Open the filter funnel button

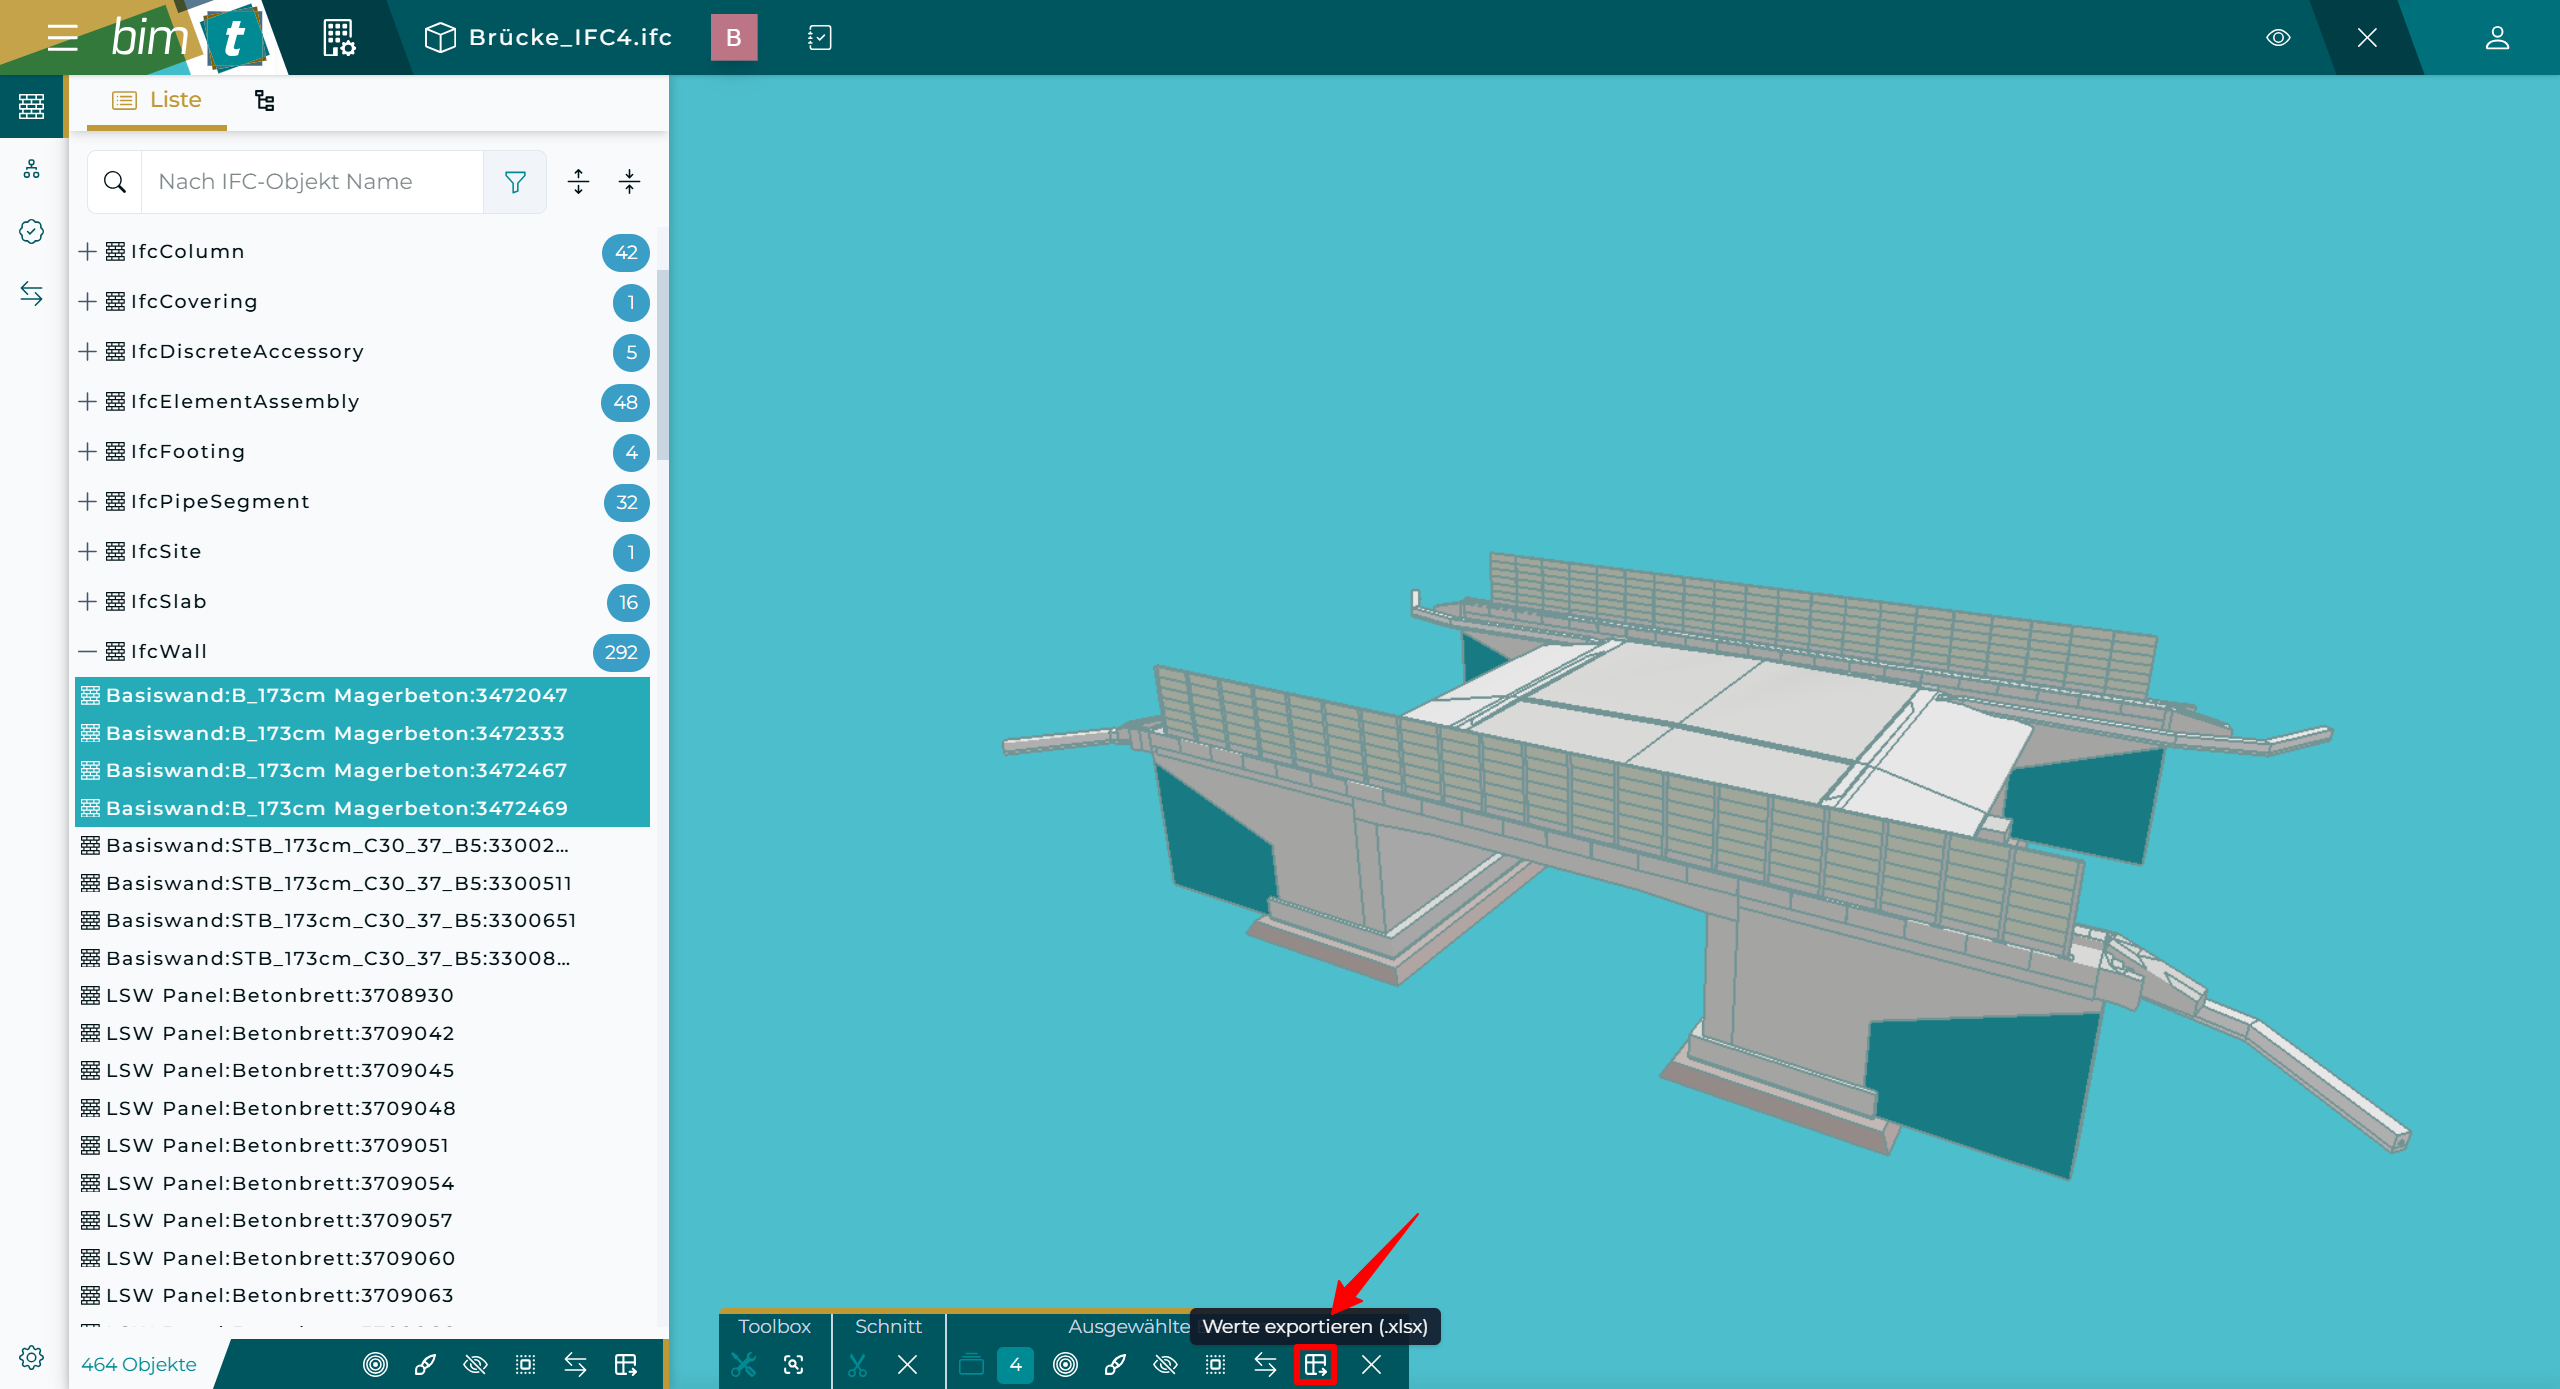[x=515, y=182]
